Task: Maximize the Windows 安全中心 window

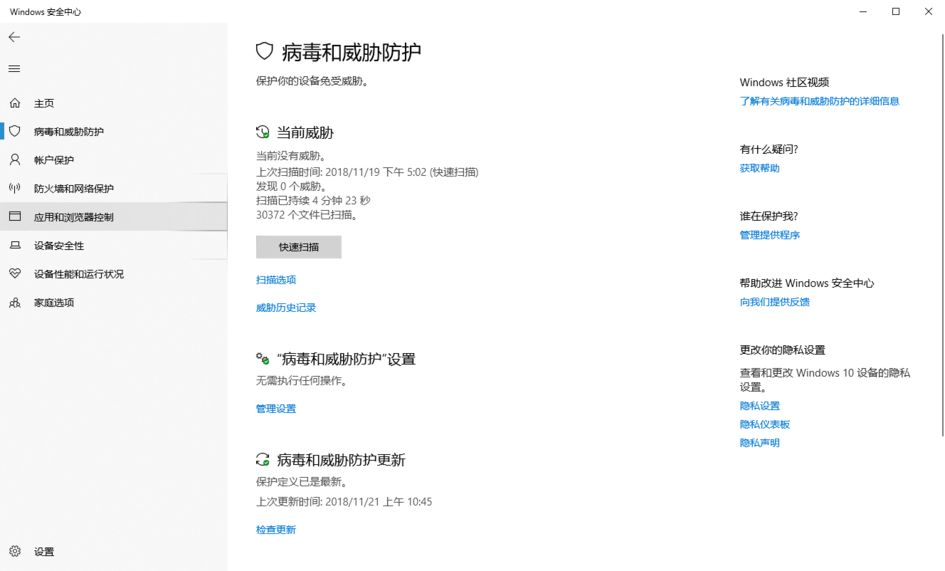Action: coord(896,11)
